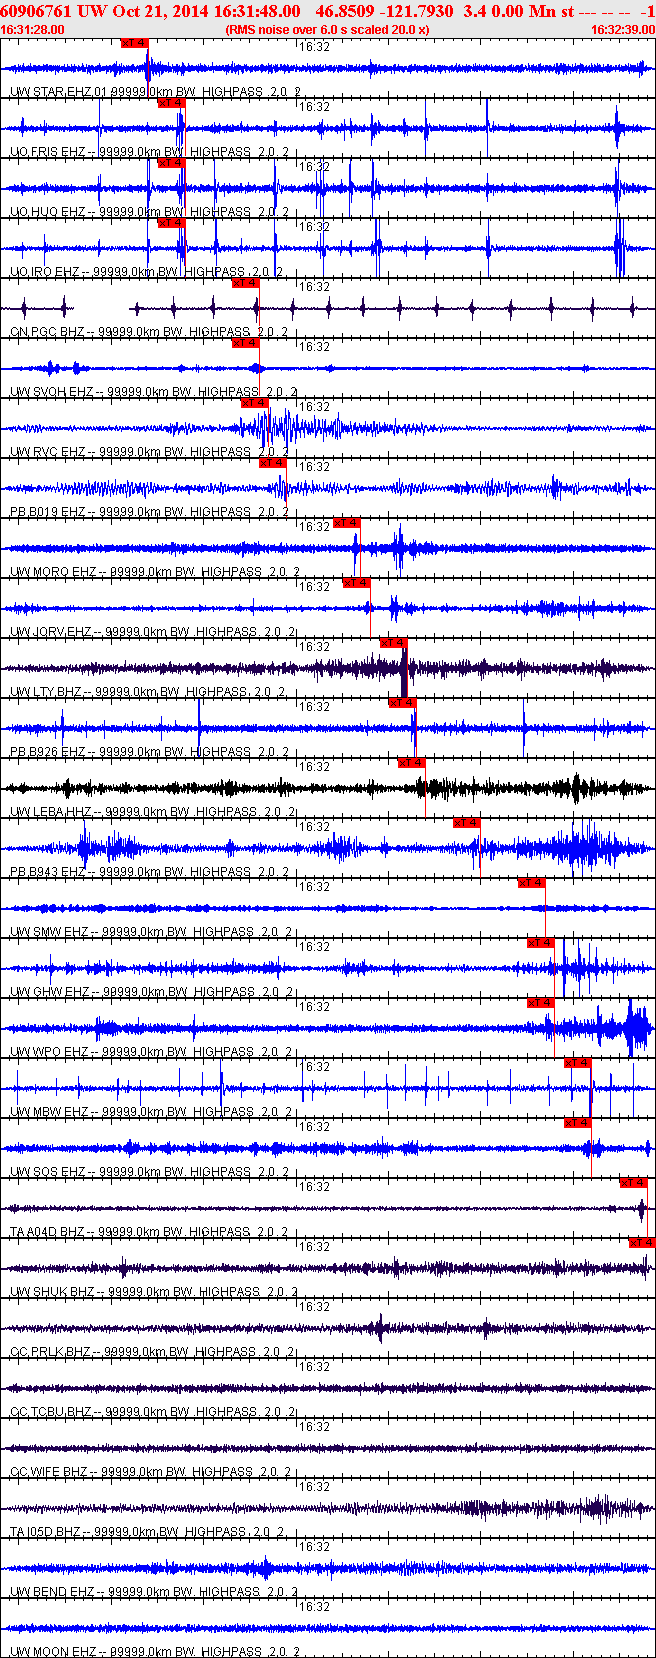
Task: Click the red arrival flag on PB B943 trace
Action: coord(467,823)
